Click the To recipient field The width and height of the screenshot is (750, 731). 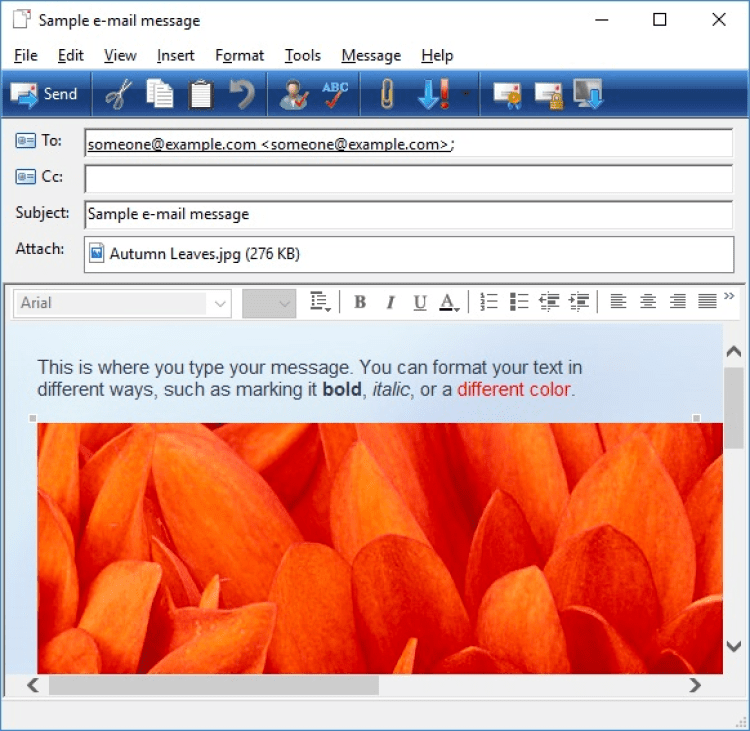point(408,143)
